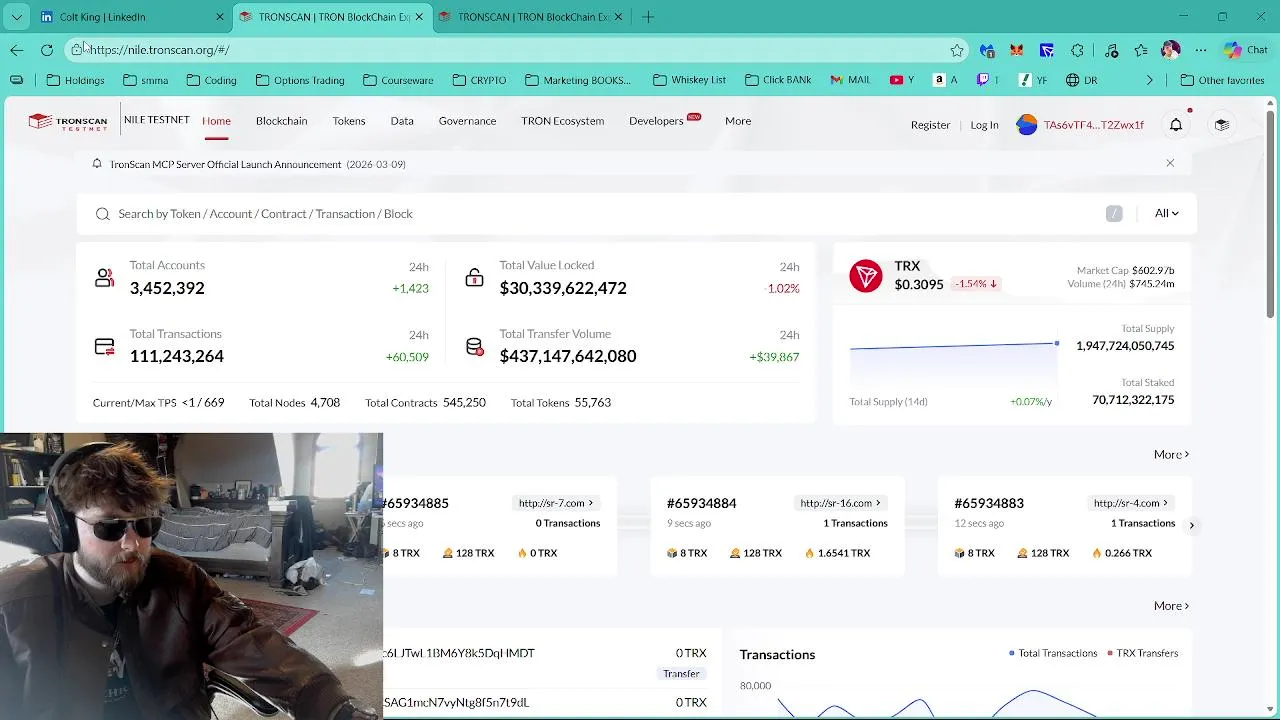The height and width of the screenshot is (720, 1280).
Task: Toggle TRX Transfers chart legend
Action: point(1142,653)
